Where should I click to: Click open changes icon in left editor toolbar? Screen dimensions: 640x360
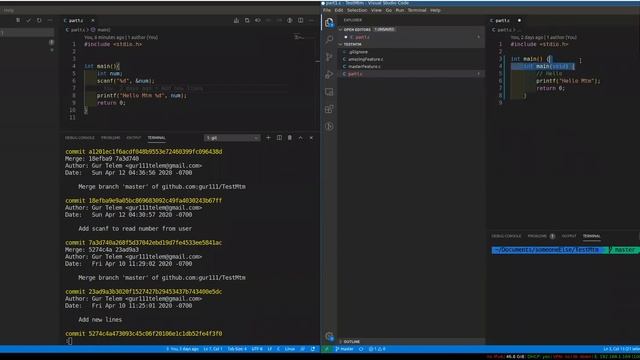point(247,20)
